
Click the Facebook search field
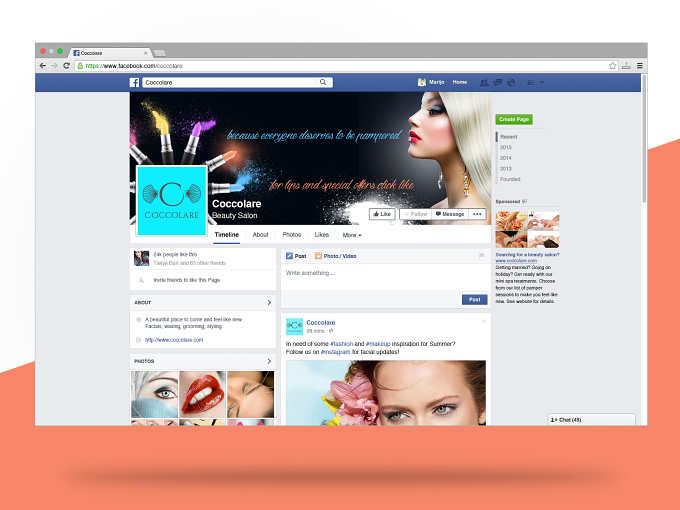(x=237, y=82)
